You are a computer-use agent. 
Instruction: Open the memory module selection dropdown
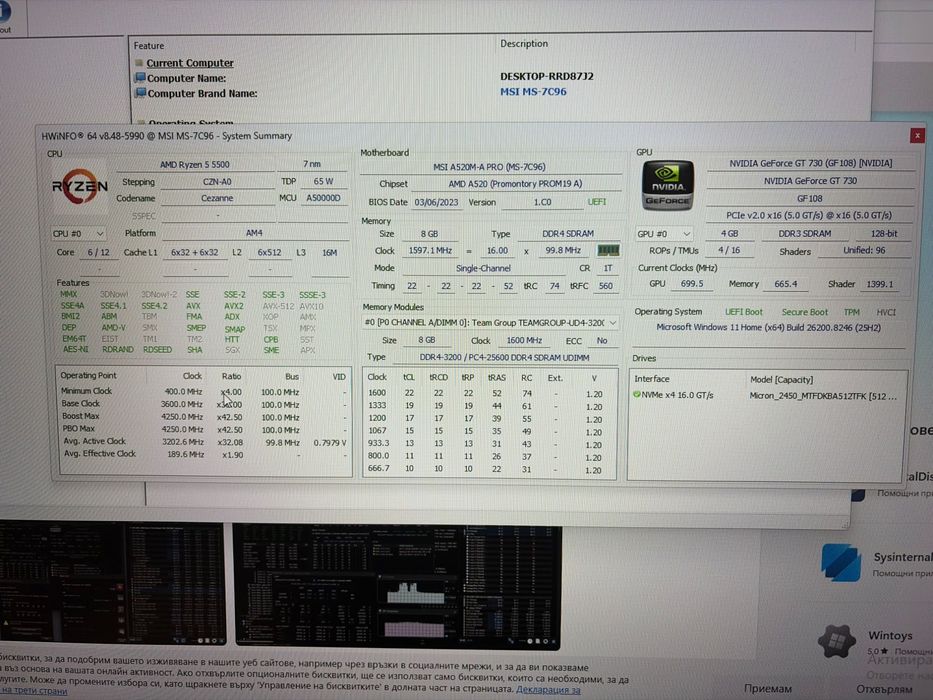coord(490,323)
